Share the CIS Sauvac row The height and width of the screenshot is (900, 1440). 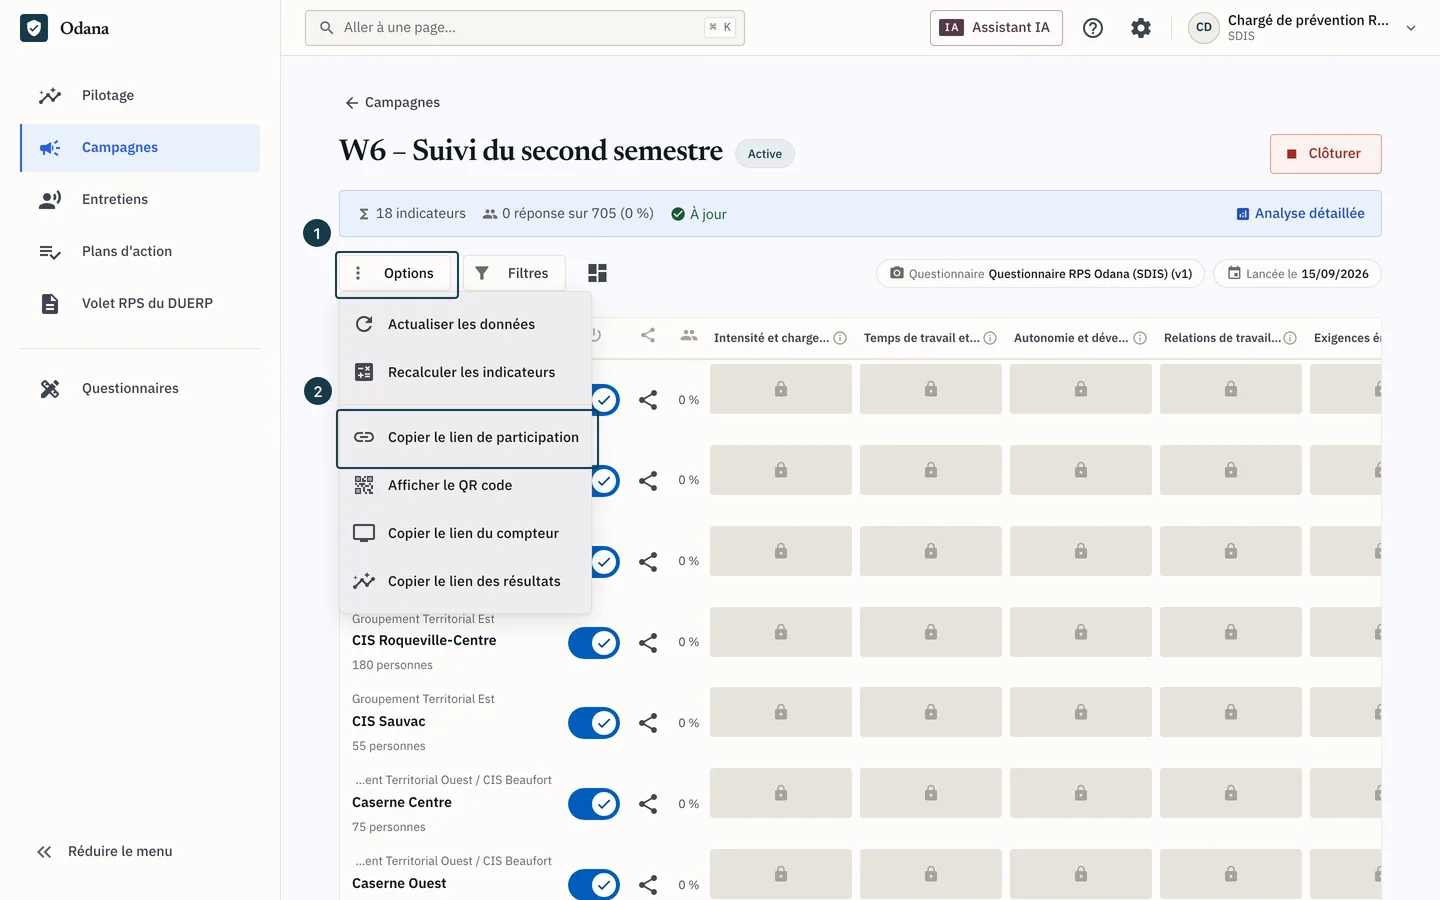tap(648, 723)
